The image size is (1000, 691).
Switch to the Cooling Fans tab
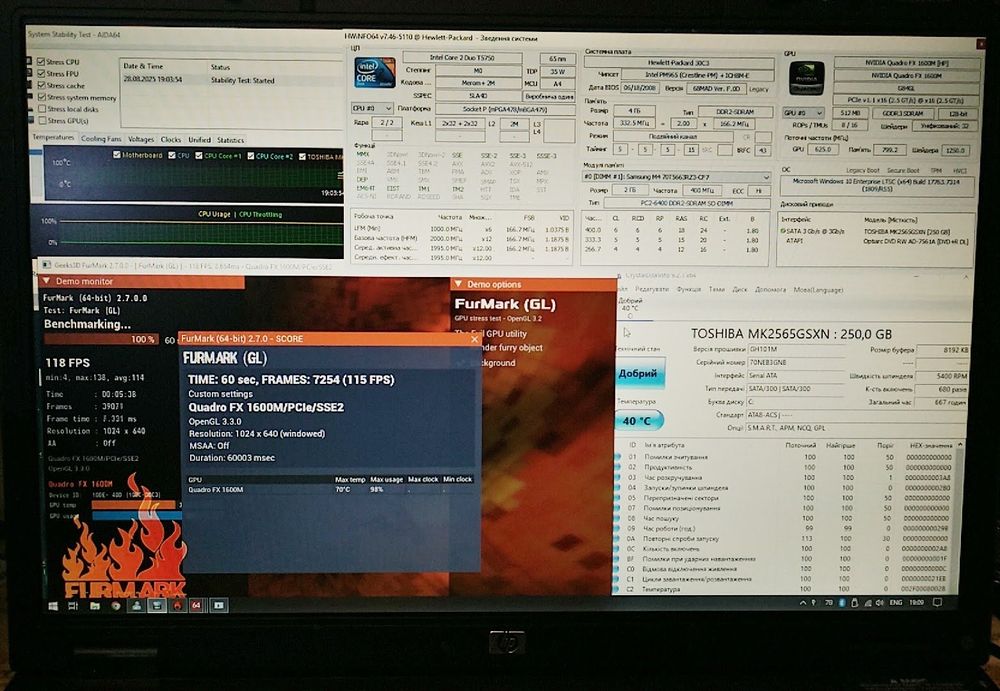pyautogui.click(x=101, y=138)
